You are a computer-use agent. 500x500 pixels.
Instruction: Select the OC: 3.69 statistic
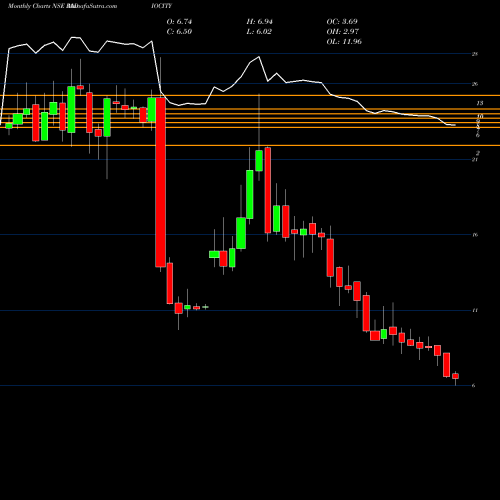point(342,22)
